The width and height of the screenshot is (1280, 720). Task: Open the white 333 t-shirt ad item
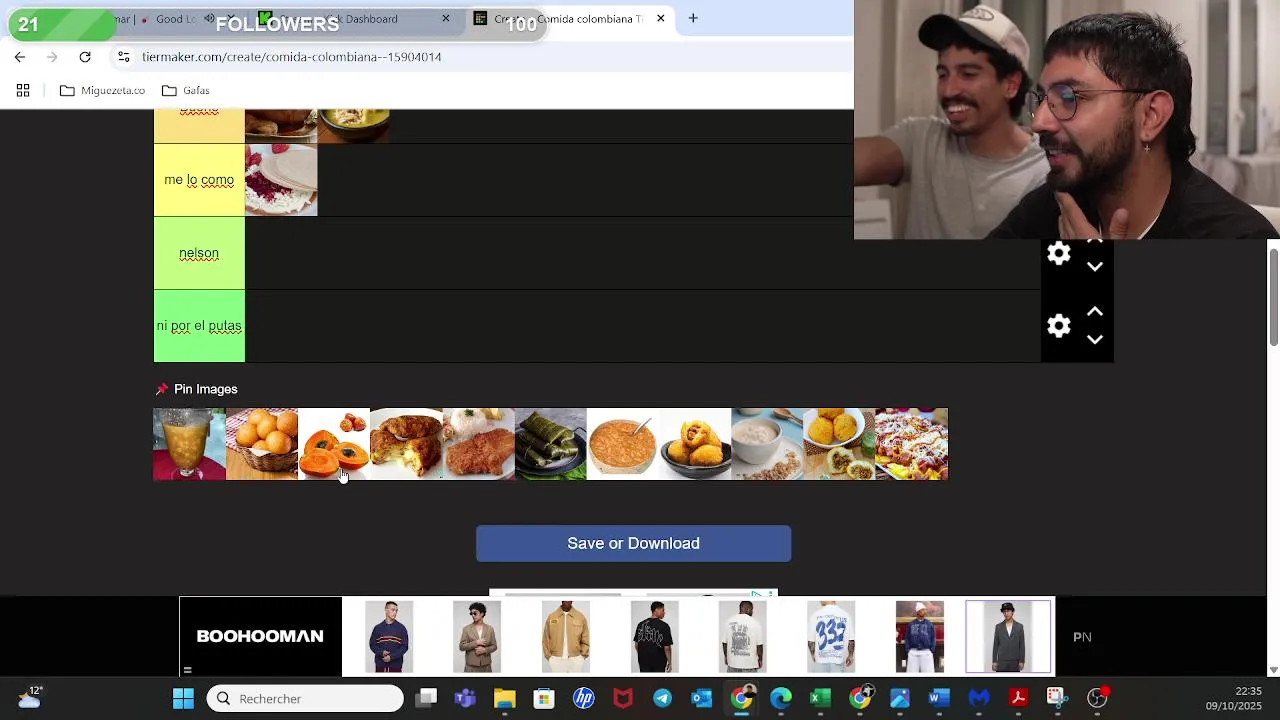831,636
